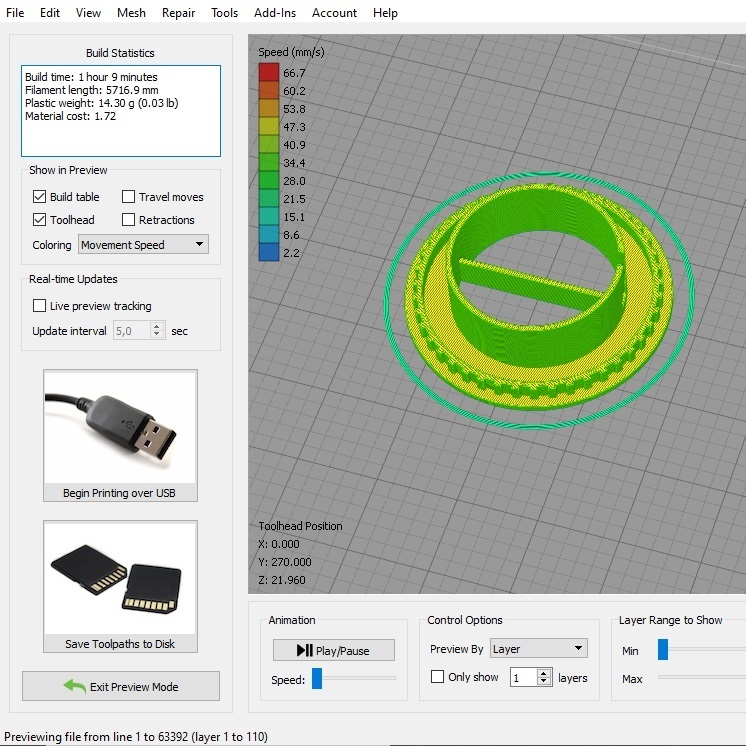This screenshot has height=746, width=746.
Task: Click the animation Speed slider handle
Action: point(317,680)
